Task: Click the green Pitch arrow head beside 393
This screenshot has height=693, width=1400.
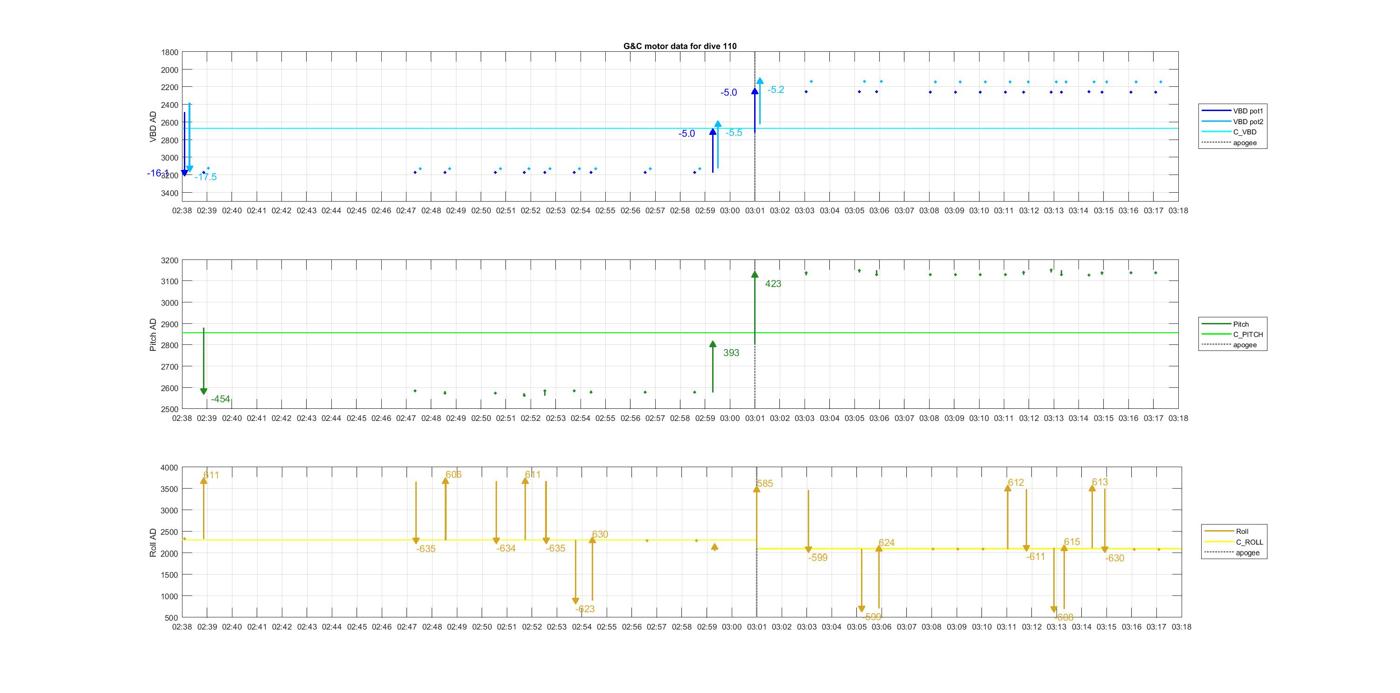Action: [713, 344]
